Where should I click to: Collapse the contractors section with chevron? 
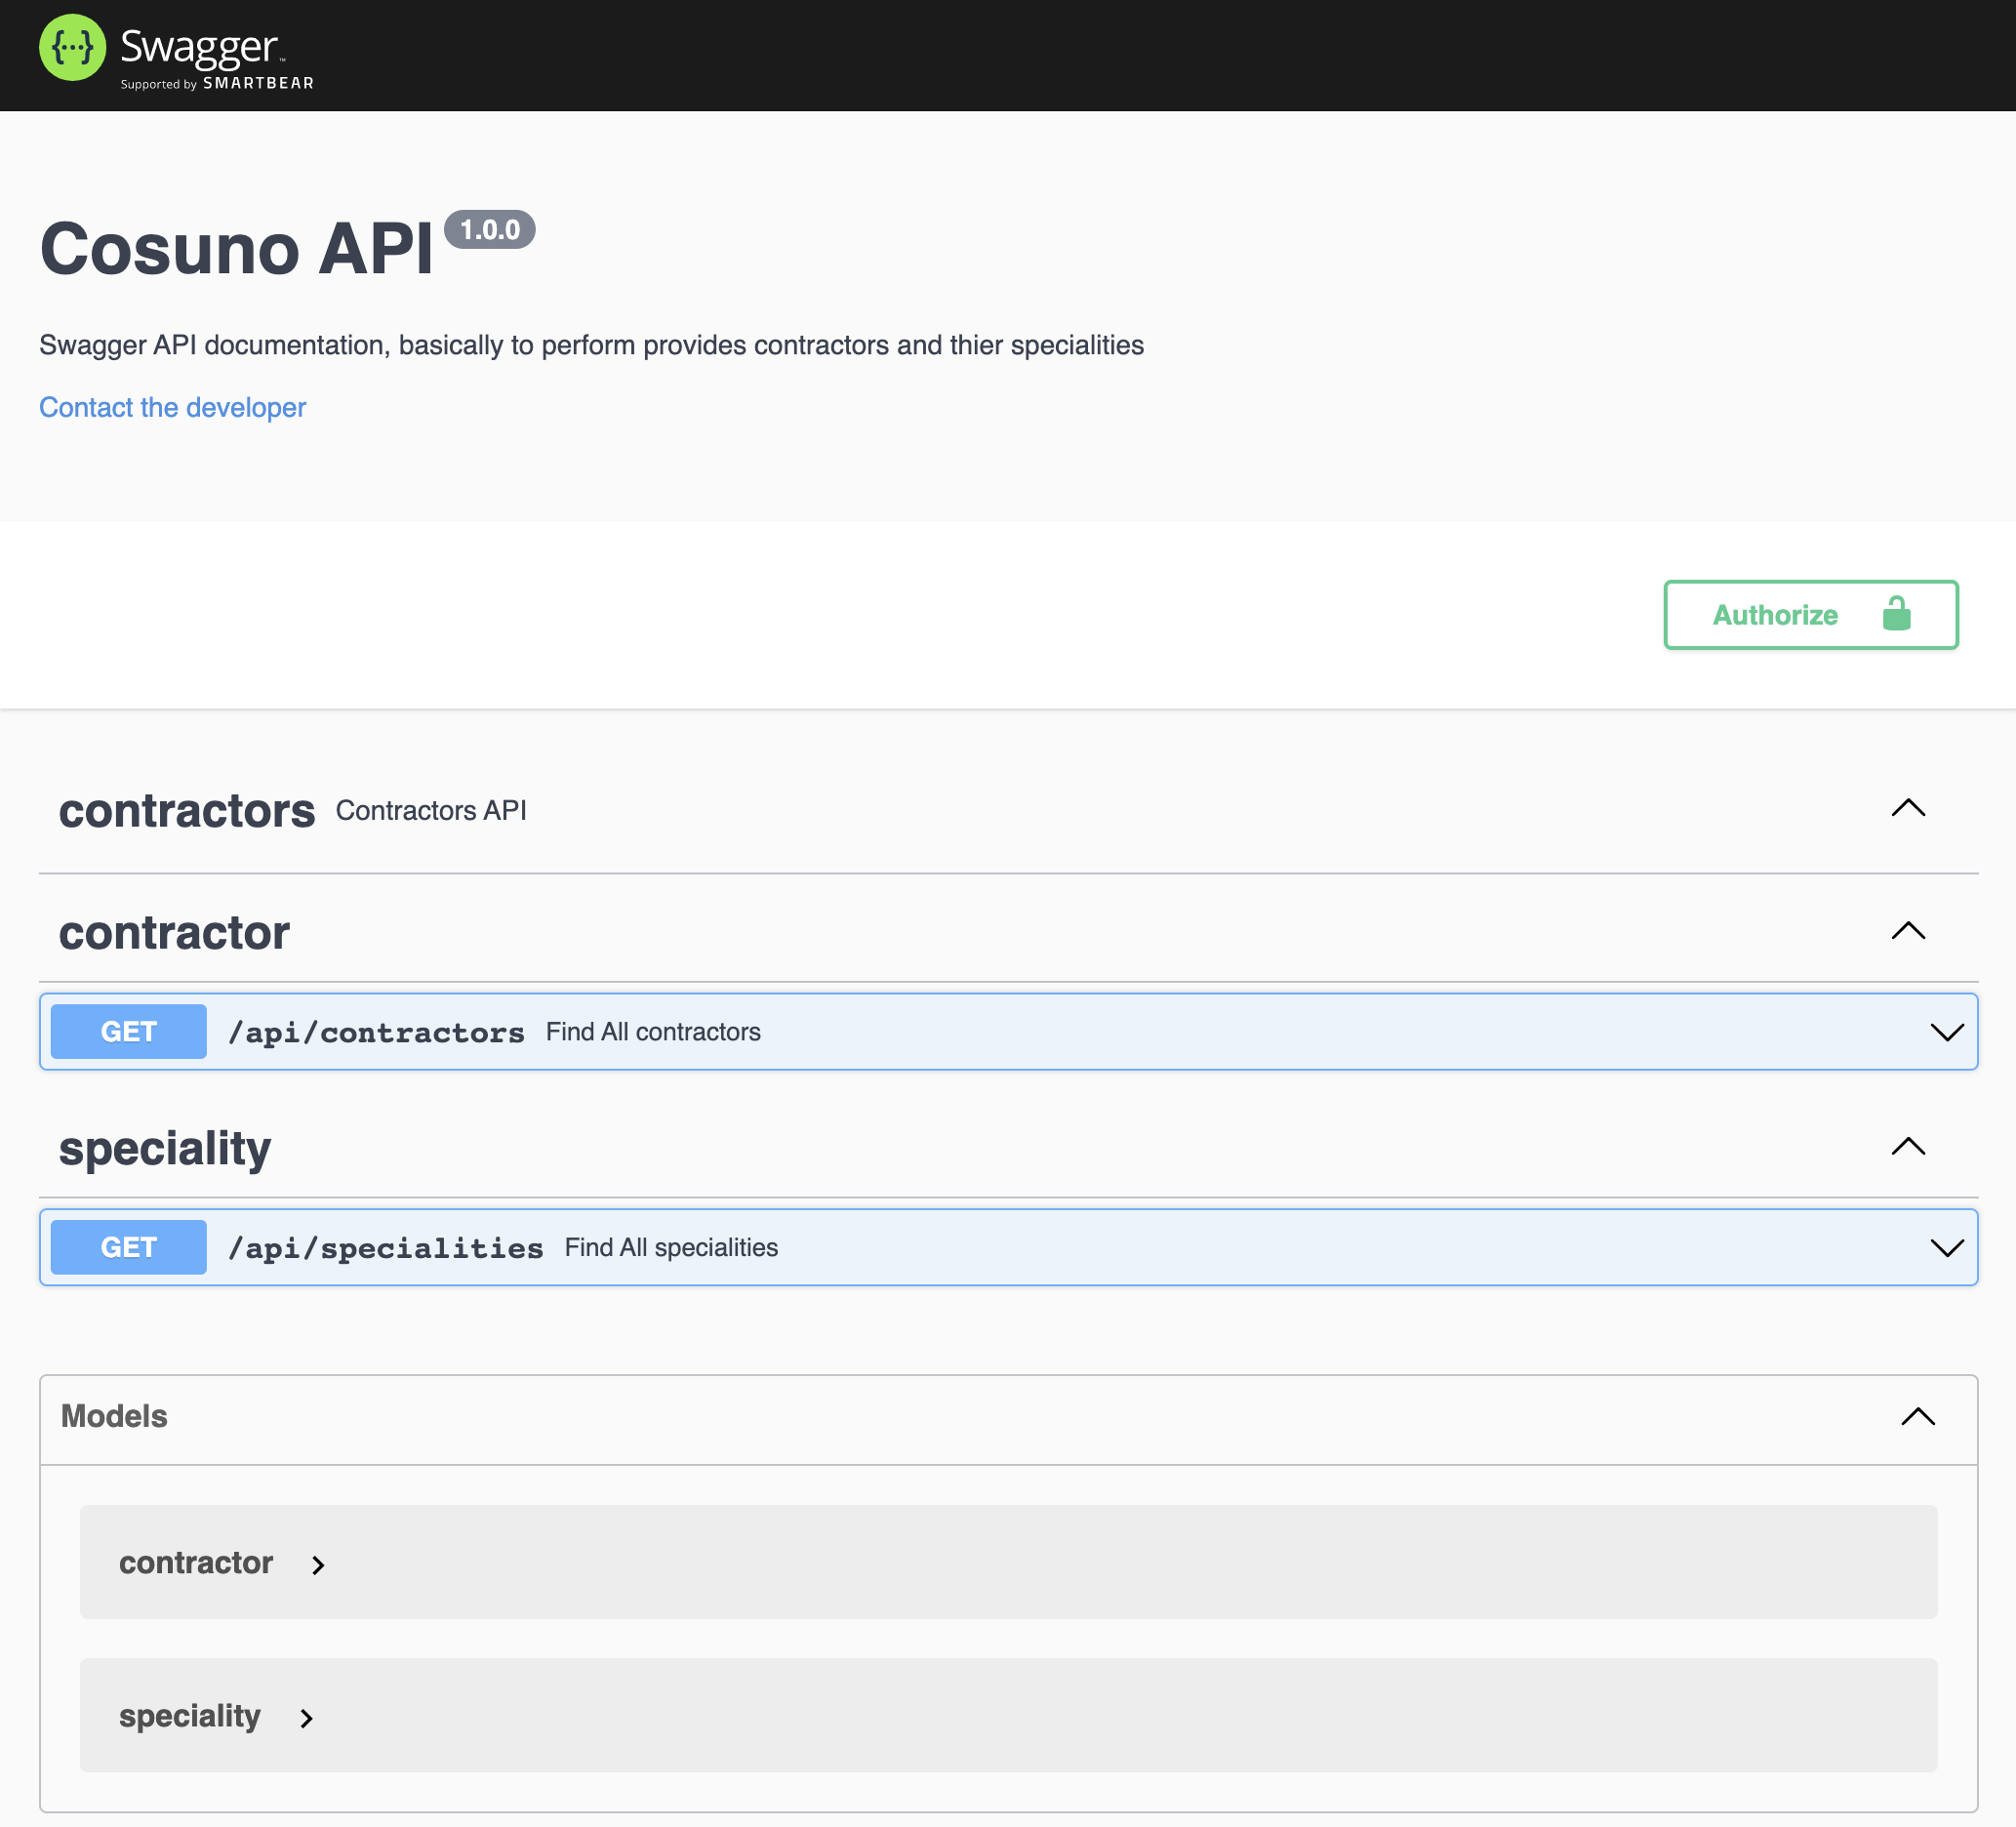click(1908, 808)
